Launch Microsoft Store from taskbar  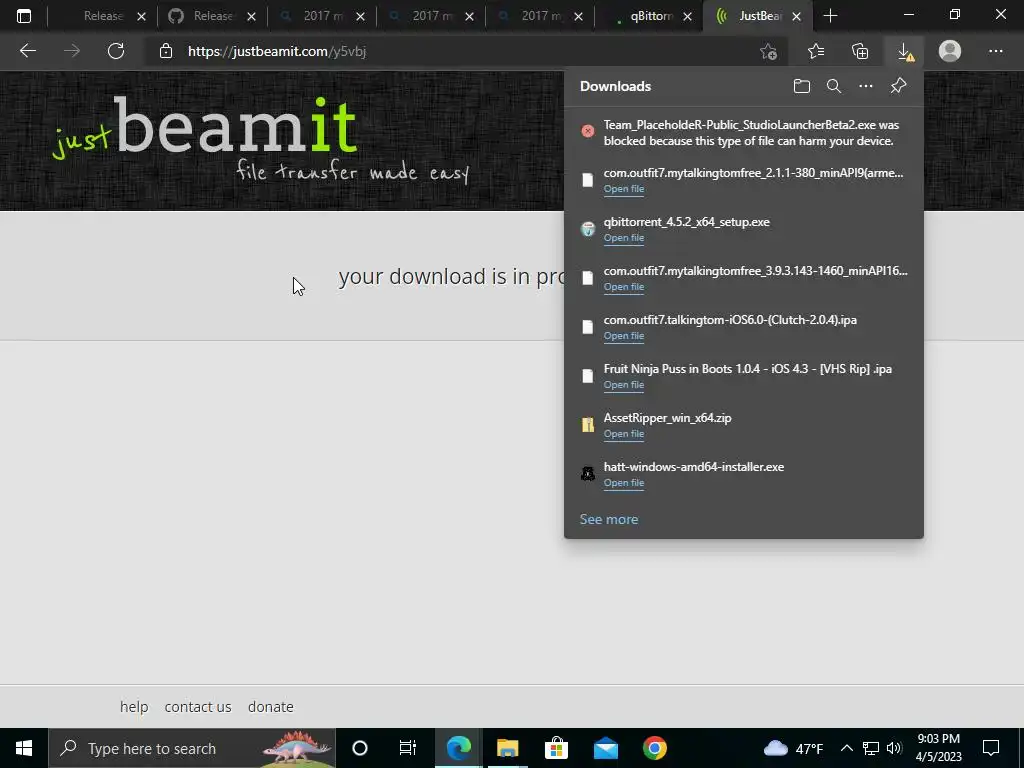[556, 748]
